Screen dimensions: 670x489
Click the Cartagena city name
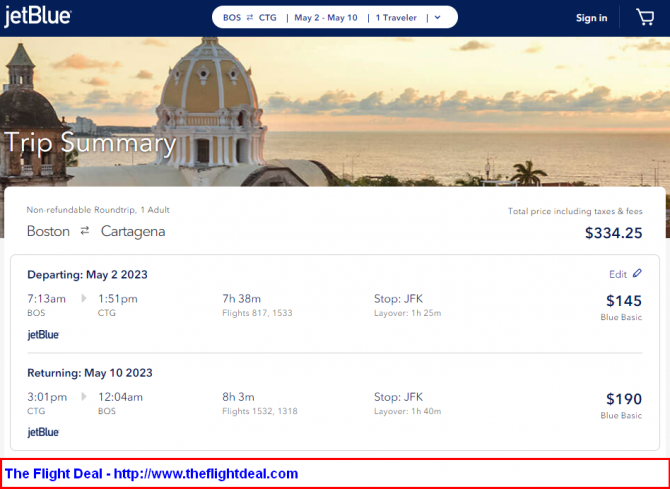133,231
